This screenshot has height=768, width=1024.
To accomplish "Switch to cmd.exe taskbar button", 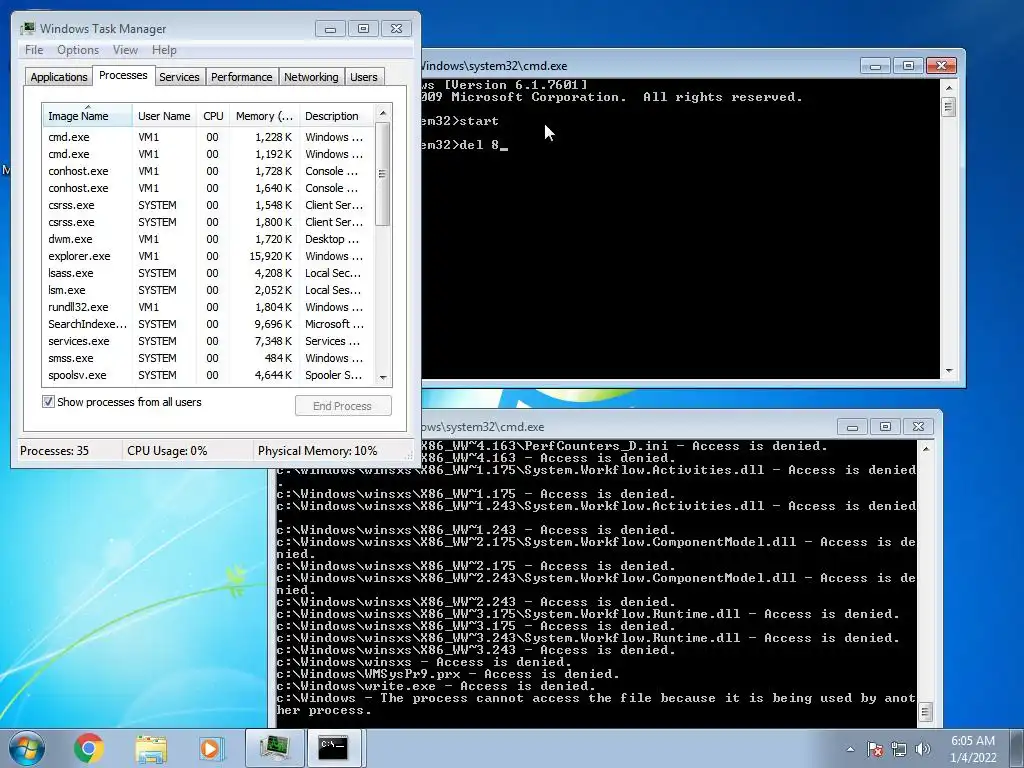I will coord(333,748).
